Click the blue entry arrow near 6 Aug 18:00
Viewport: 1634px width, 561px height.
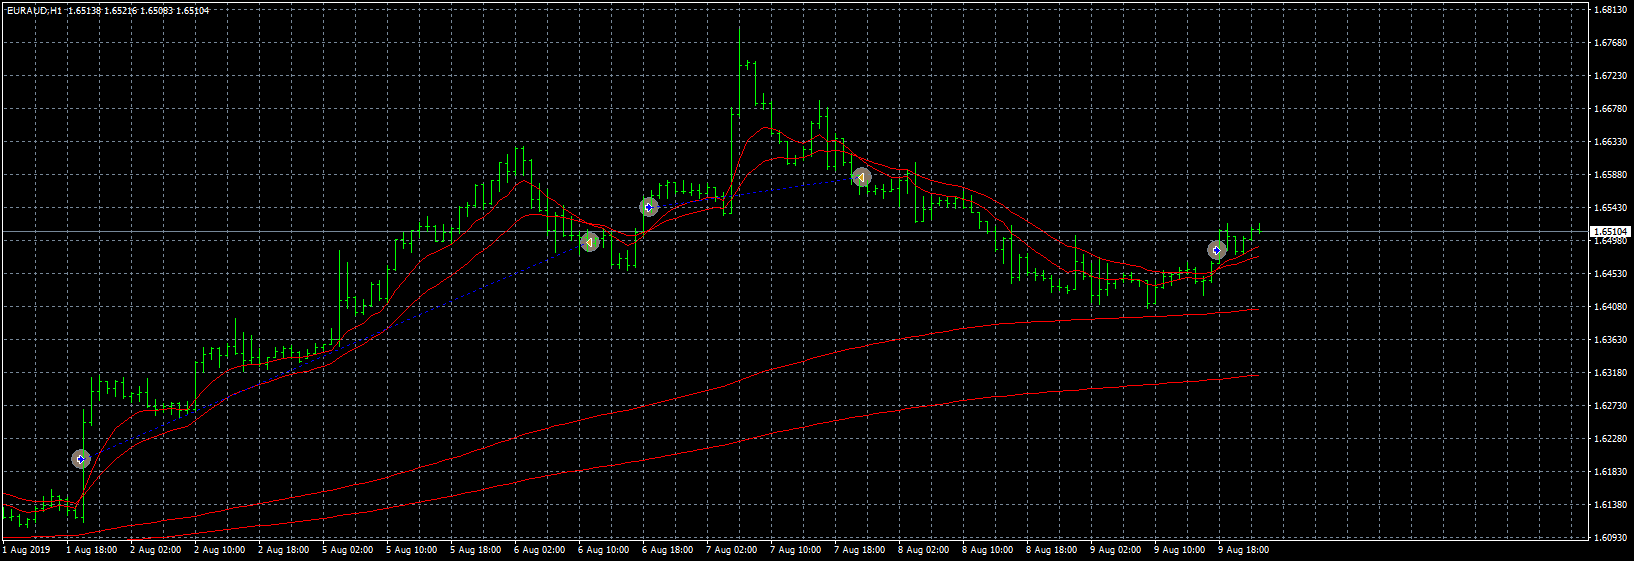click(x=649, y=207)
